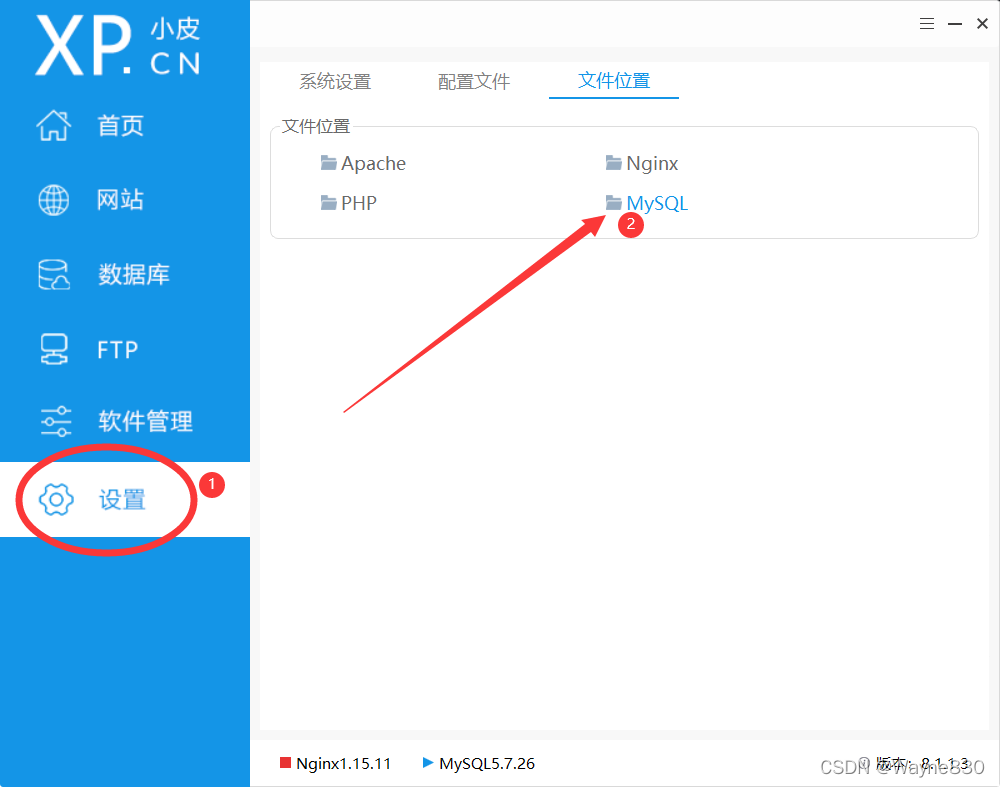
Task: Switch to the 配置文件 tab
Action: click(x=474, y=82)
